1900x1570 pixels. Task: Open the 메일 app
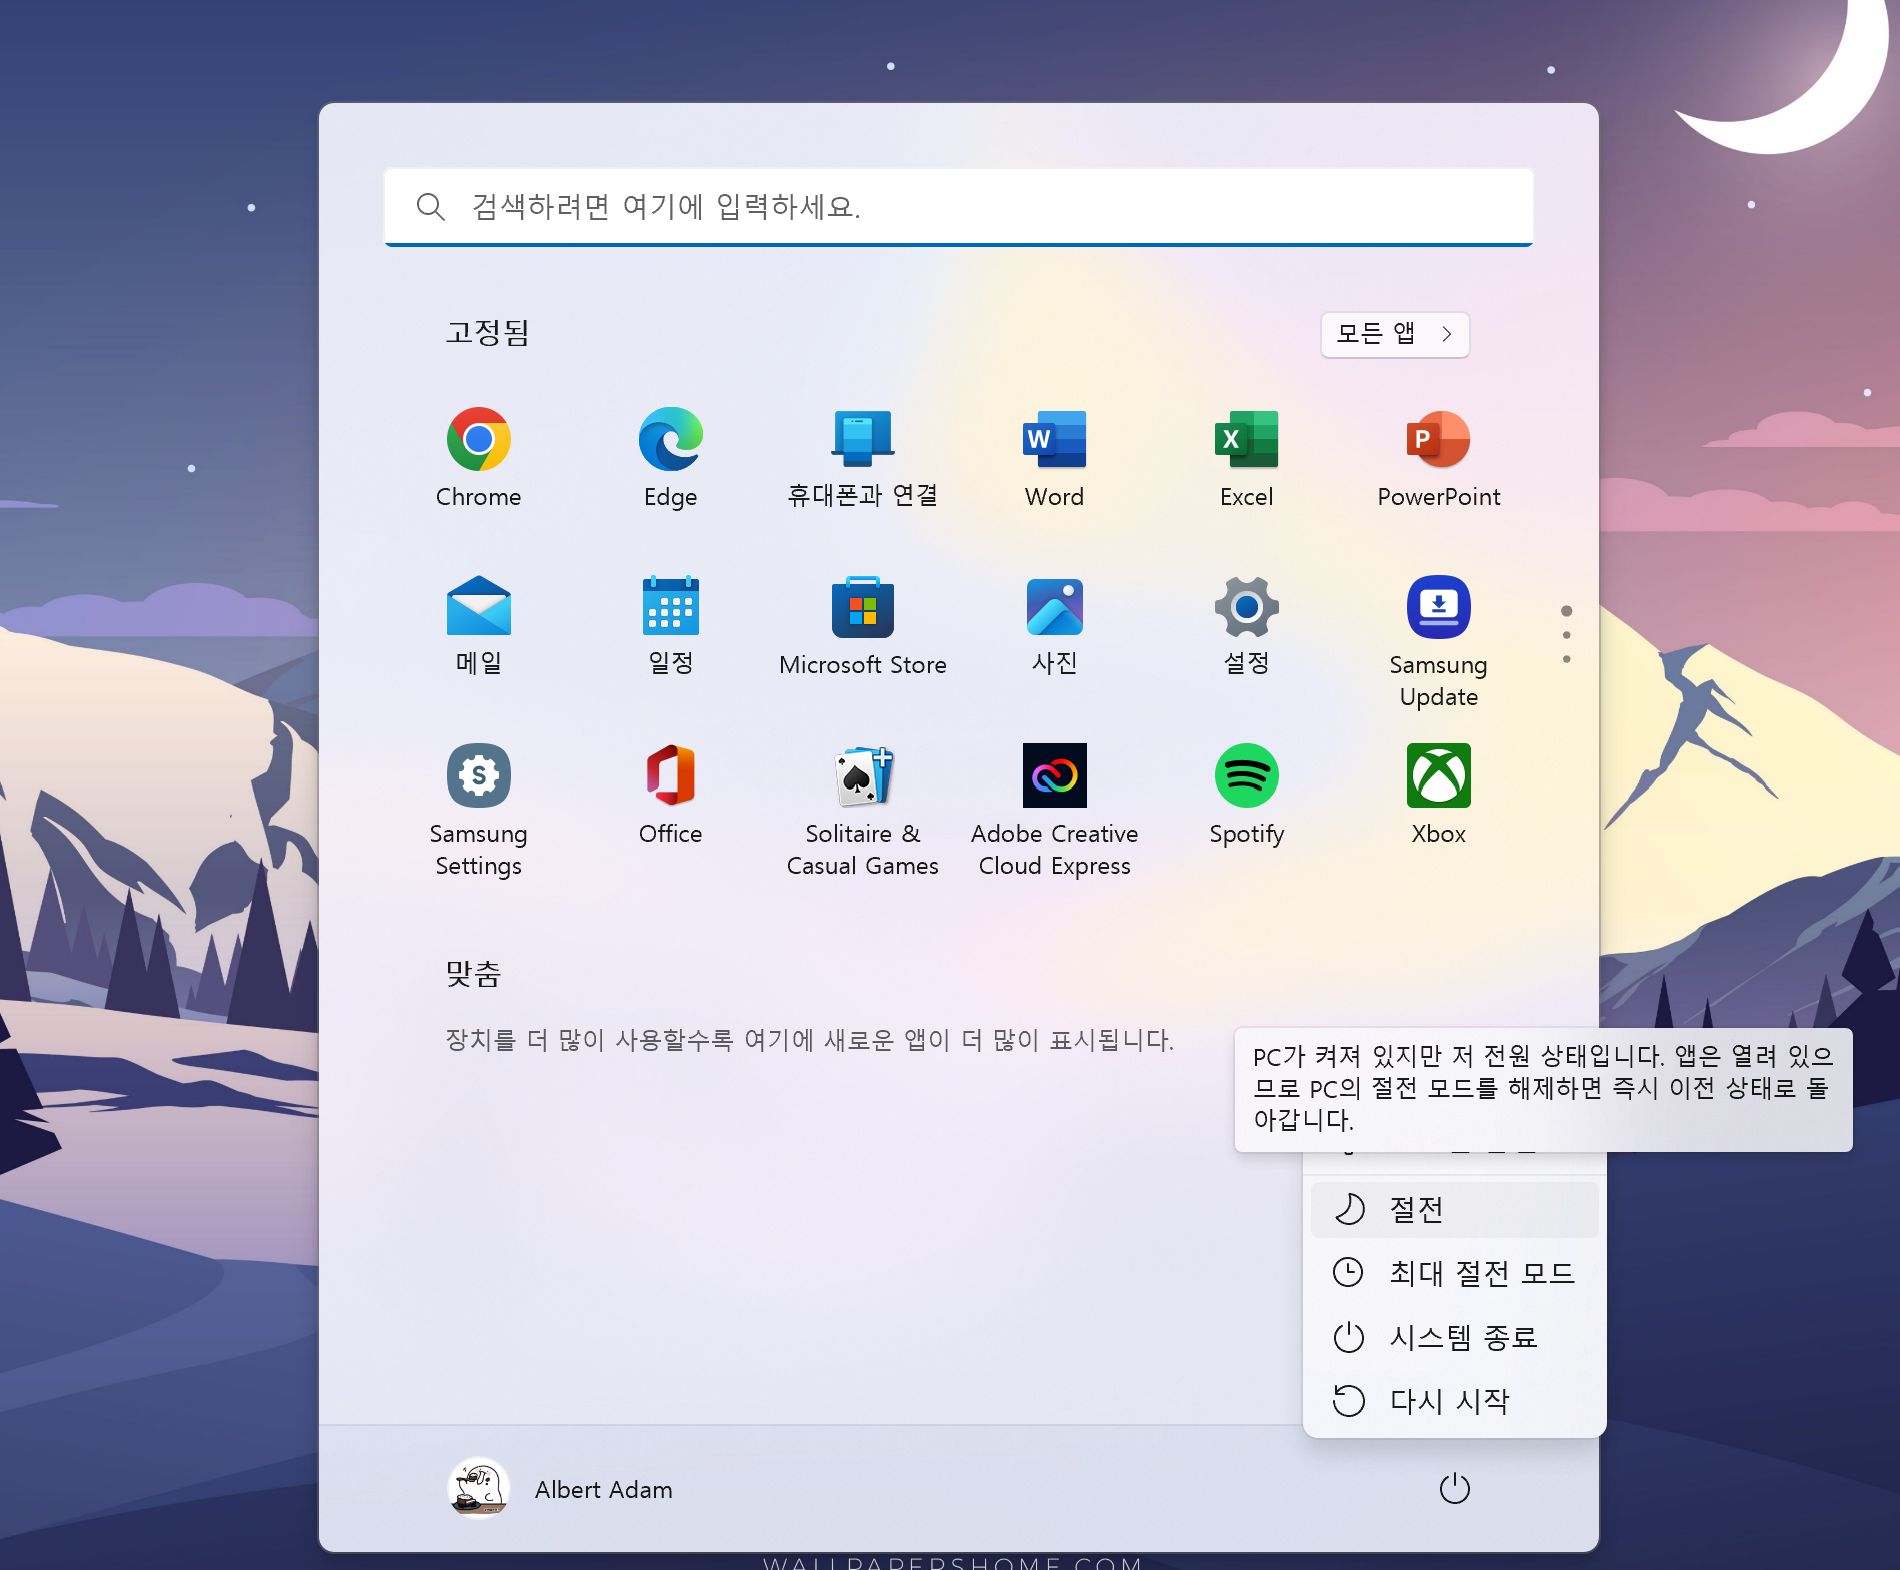[478, 626]
